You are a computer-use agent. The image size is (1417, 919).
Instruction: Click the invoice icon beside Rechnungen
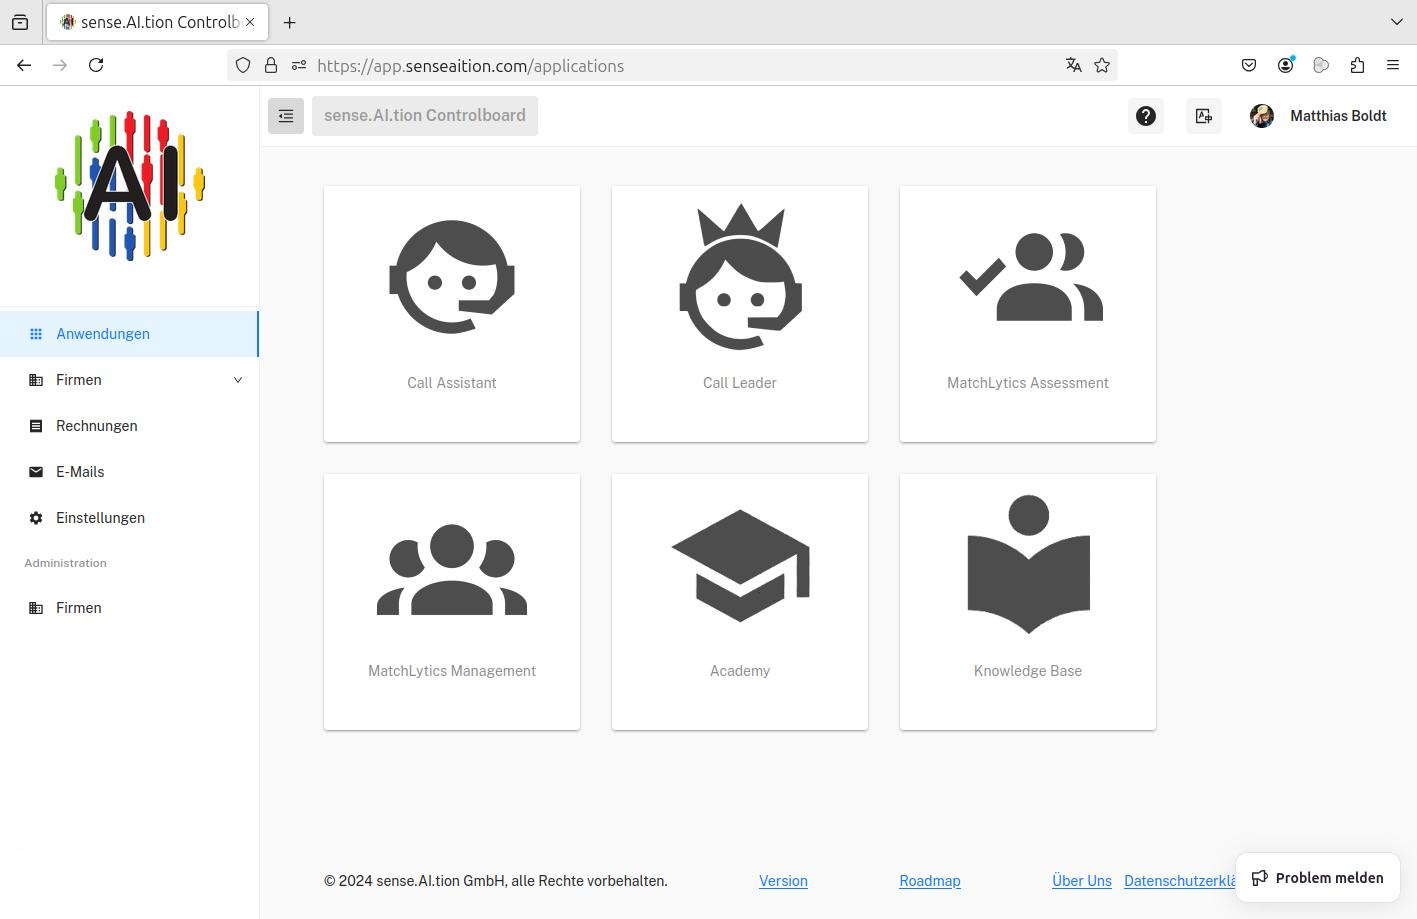point(36,426)
